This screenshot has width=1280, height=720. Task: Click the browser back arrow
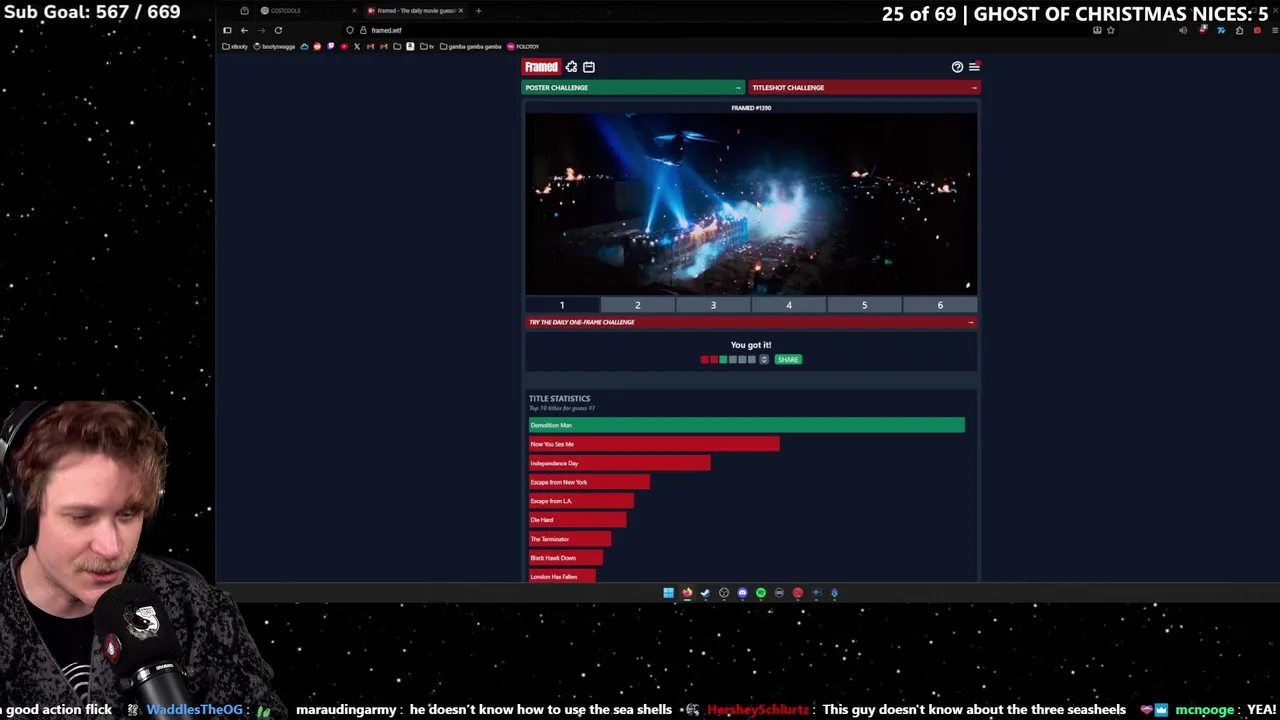click(x=244, y=30)
